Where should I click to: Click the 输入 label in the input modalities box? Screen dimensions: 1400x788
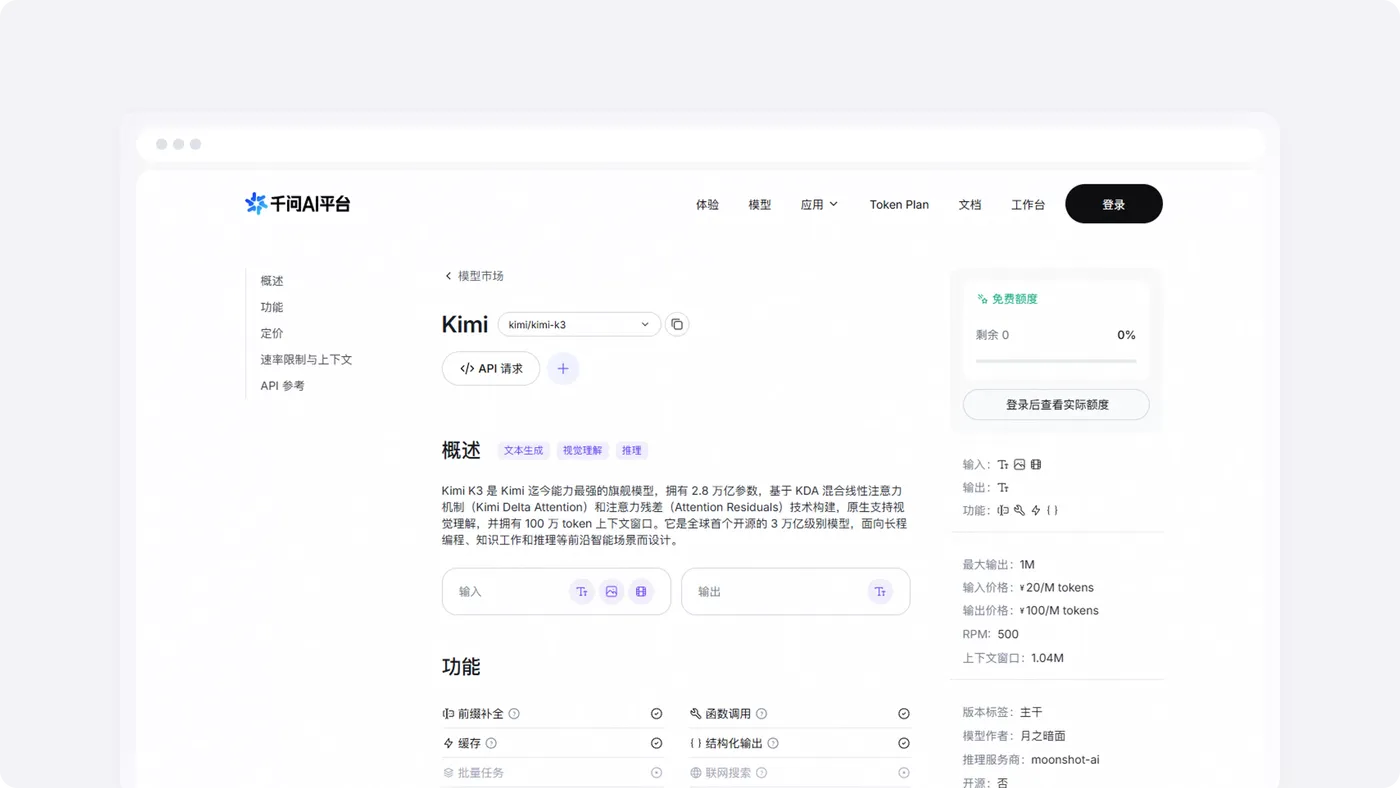coord(470,592)
